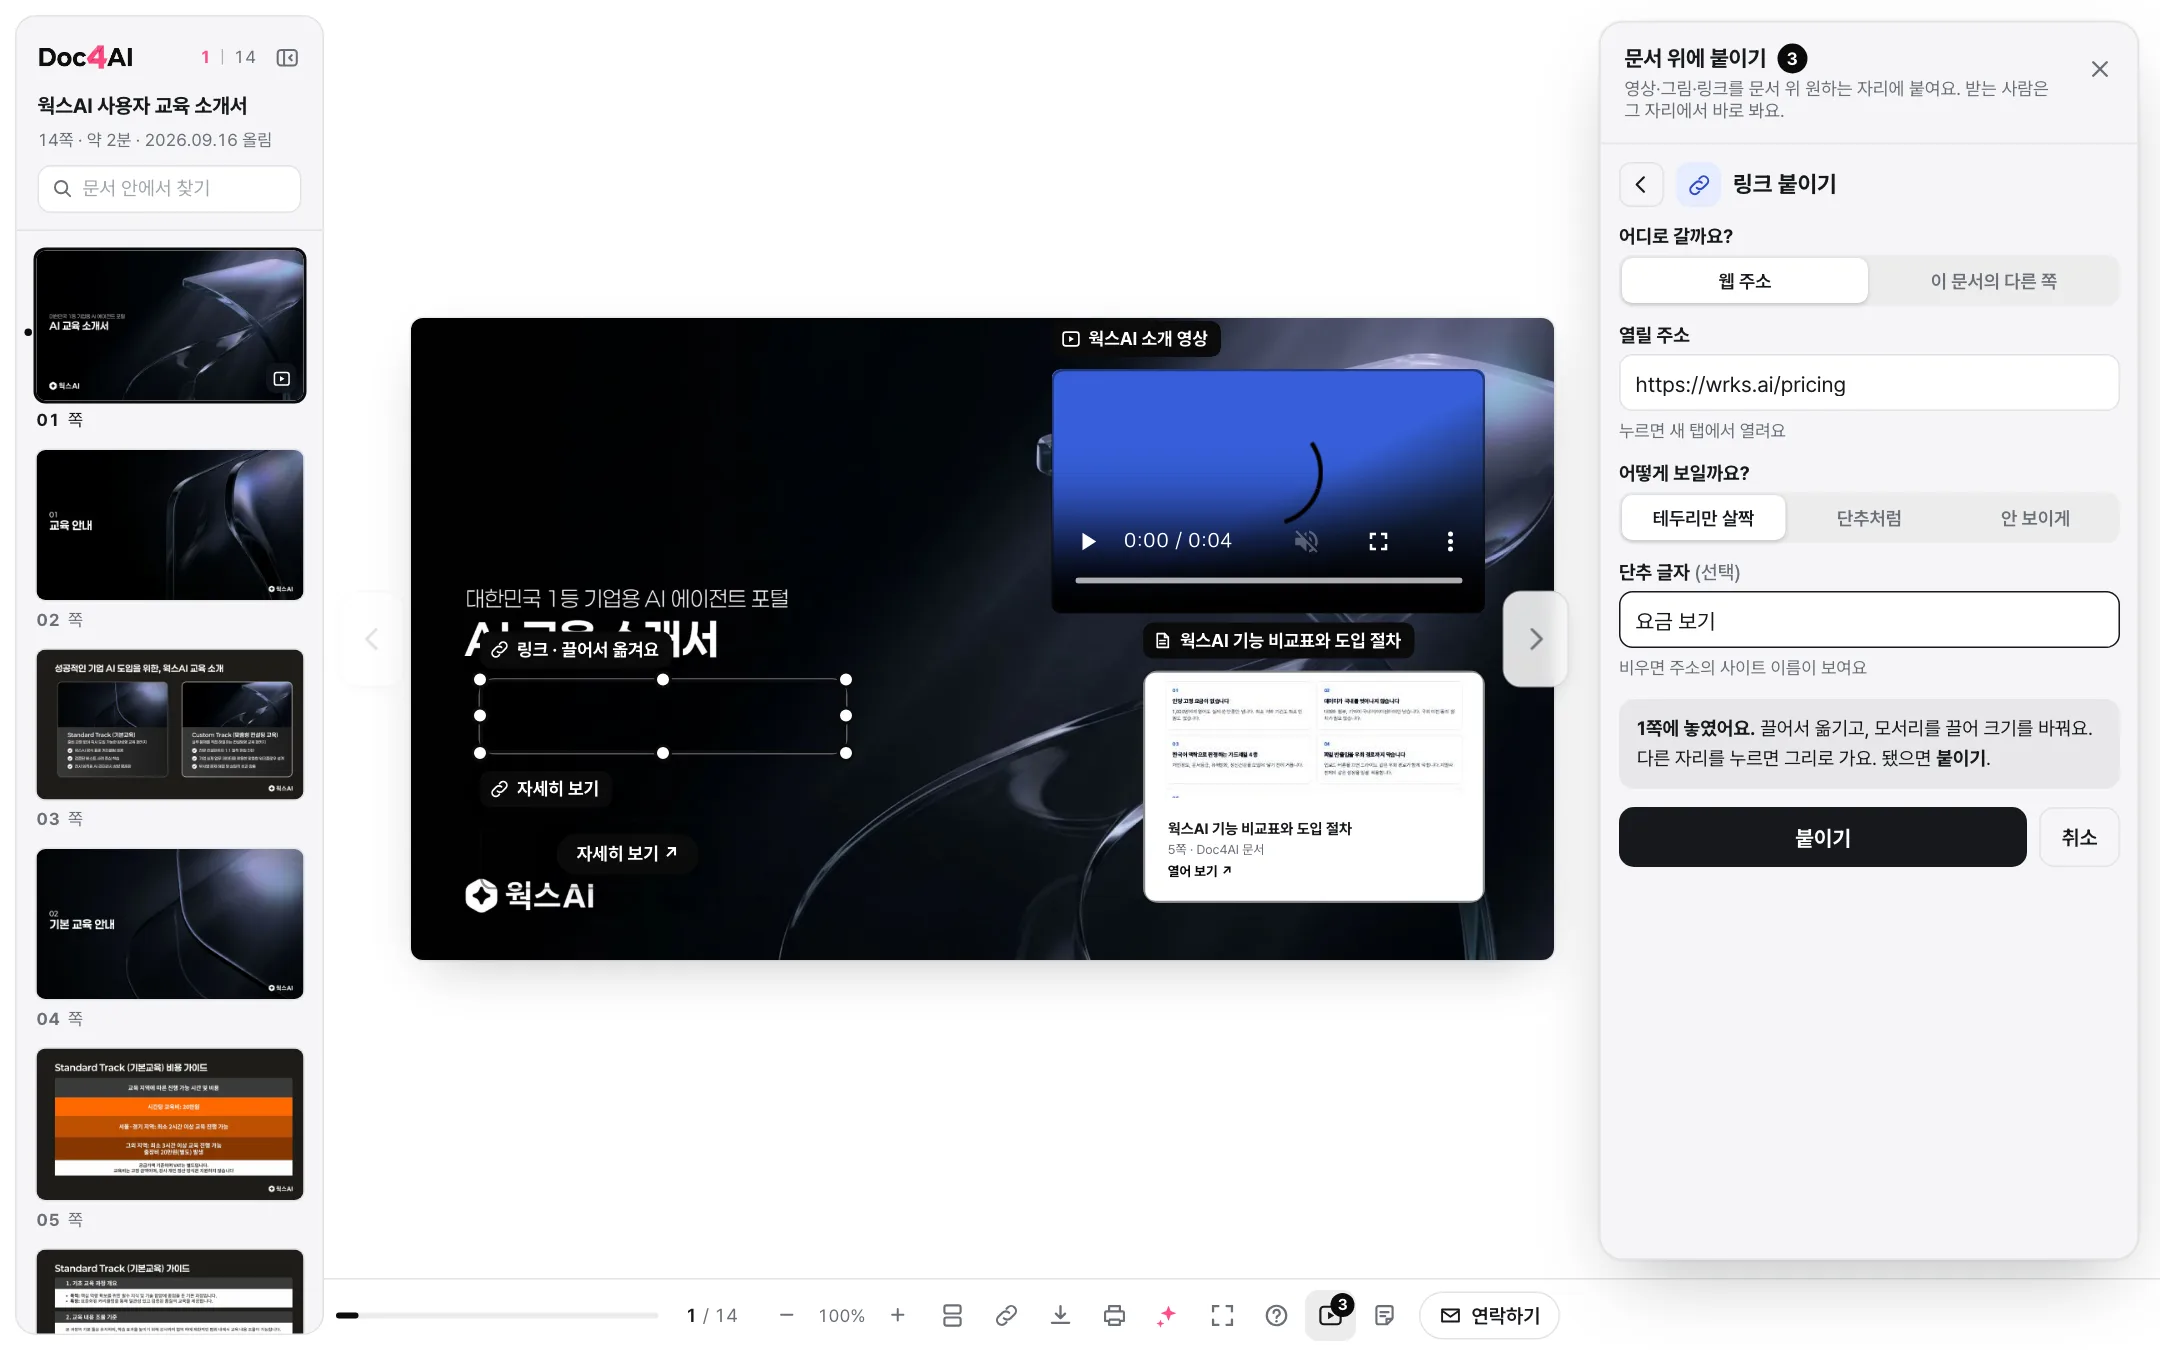The height and width of the screenshot is (1350, 2160).
Task: Open the notes icon in bottom toolbar
Action: [1384, 1315]
